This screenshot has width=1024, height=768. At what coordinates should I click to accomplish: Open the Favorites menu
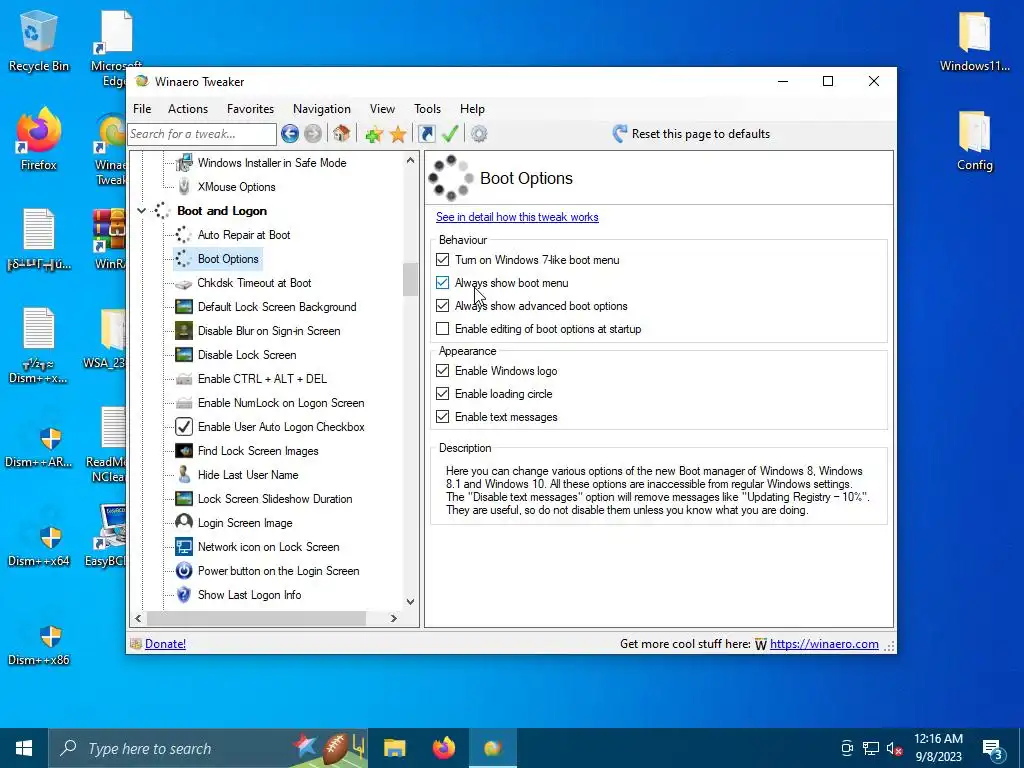250,109
